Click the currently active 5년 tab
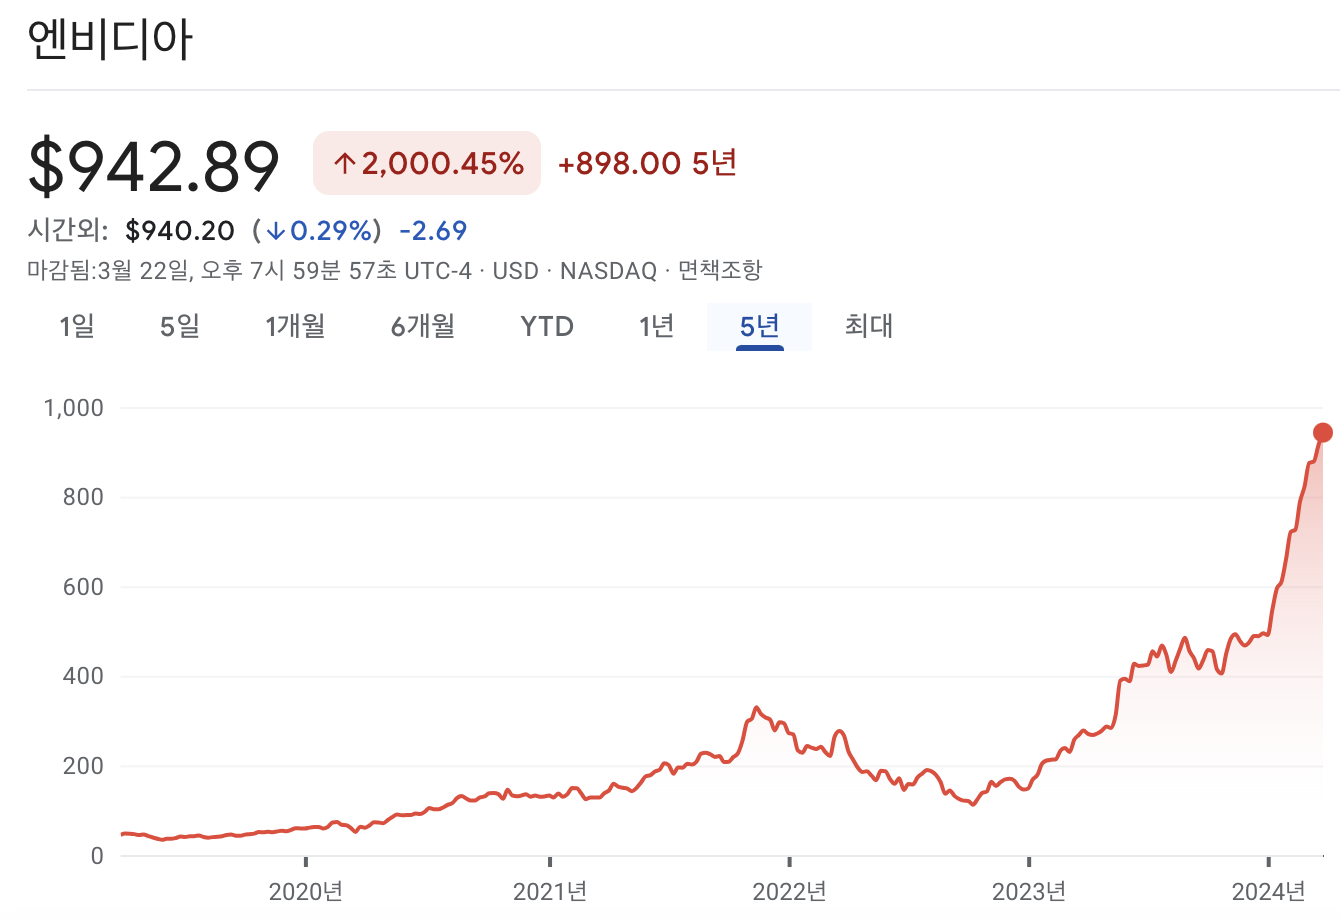 [760, 326]
